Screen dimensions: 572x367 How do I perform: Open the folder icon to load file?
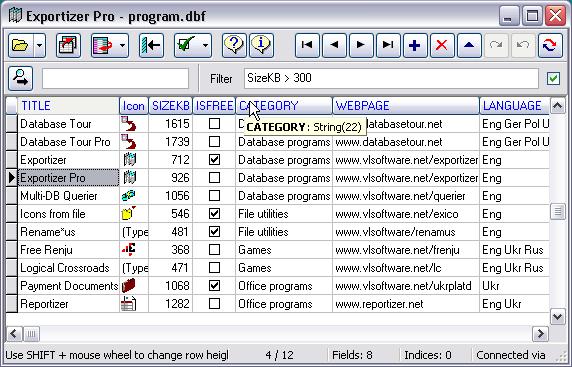tap(20, 45)
